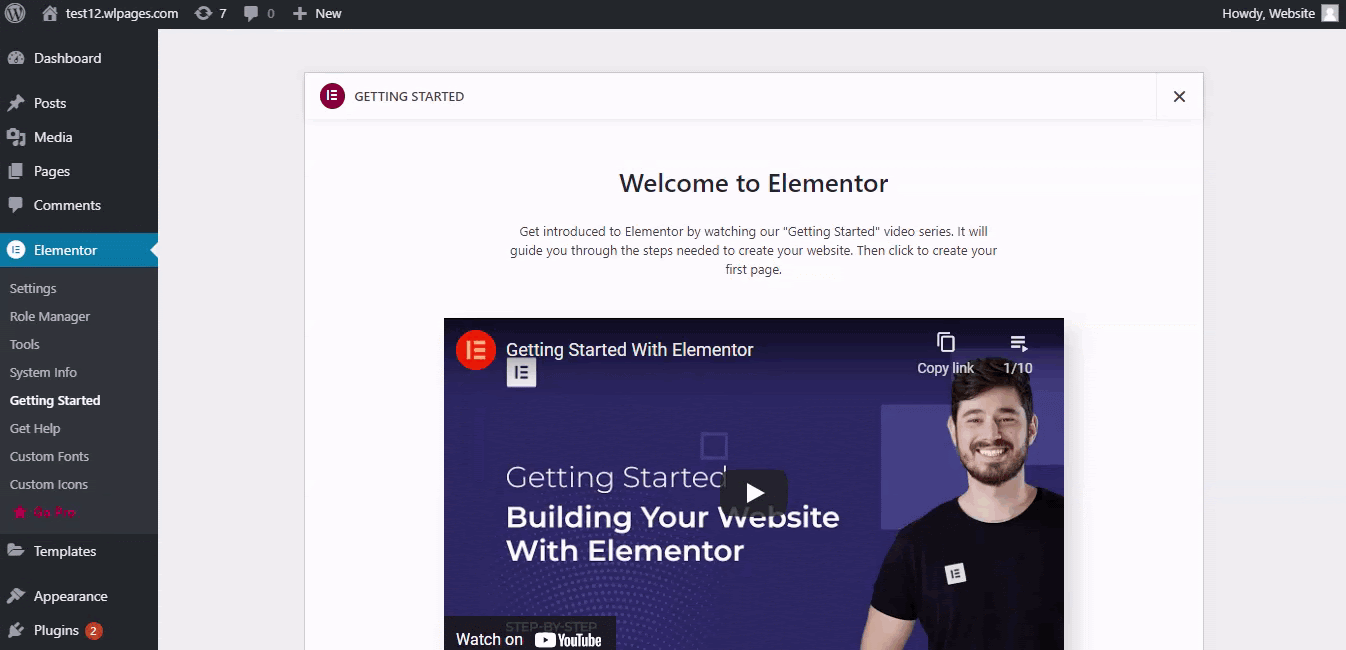The image size is (1346, 650).
Task: Select the Elementor sidebar menu
Action: click(79, 250)
